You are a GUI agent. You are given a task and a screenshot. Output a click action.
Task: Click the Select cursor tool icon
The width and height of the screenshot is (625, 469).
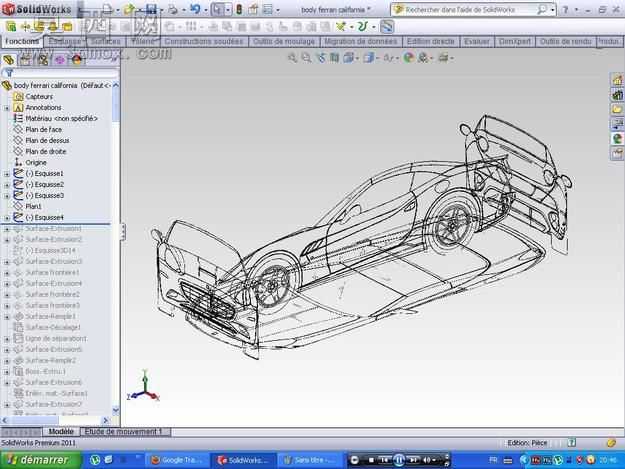(x=218, y=9)
